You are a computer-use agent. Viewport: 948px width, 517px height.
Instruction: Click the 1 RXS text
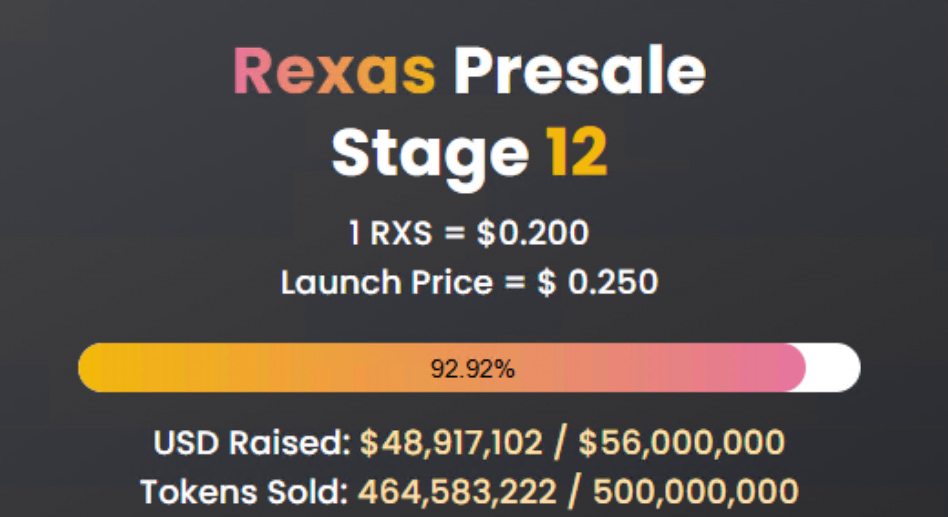point(391,234)
